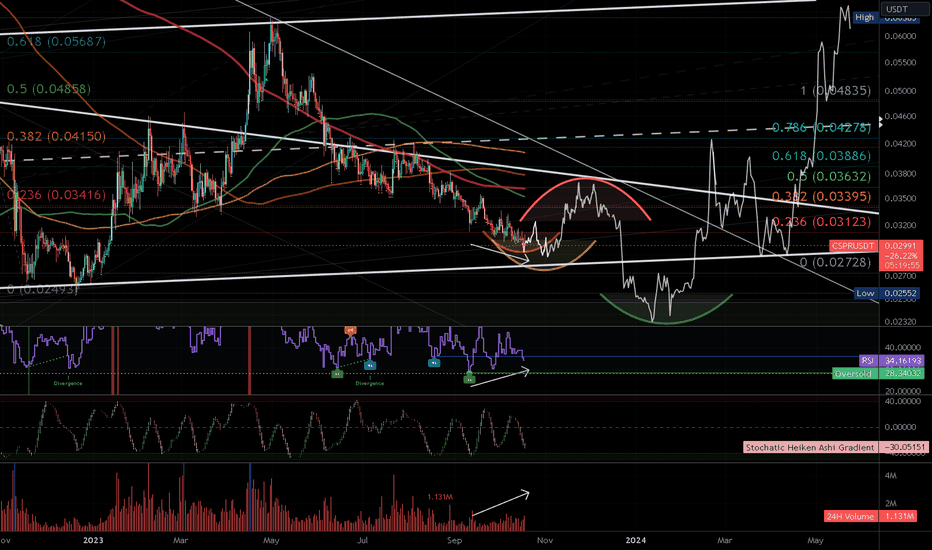Image resolution: width=932 pixels, height=550 pixels.
Task: Select Fibonacci level 0 (0.02493)
Action: tap(43, 289)
